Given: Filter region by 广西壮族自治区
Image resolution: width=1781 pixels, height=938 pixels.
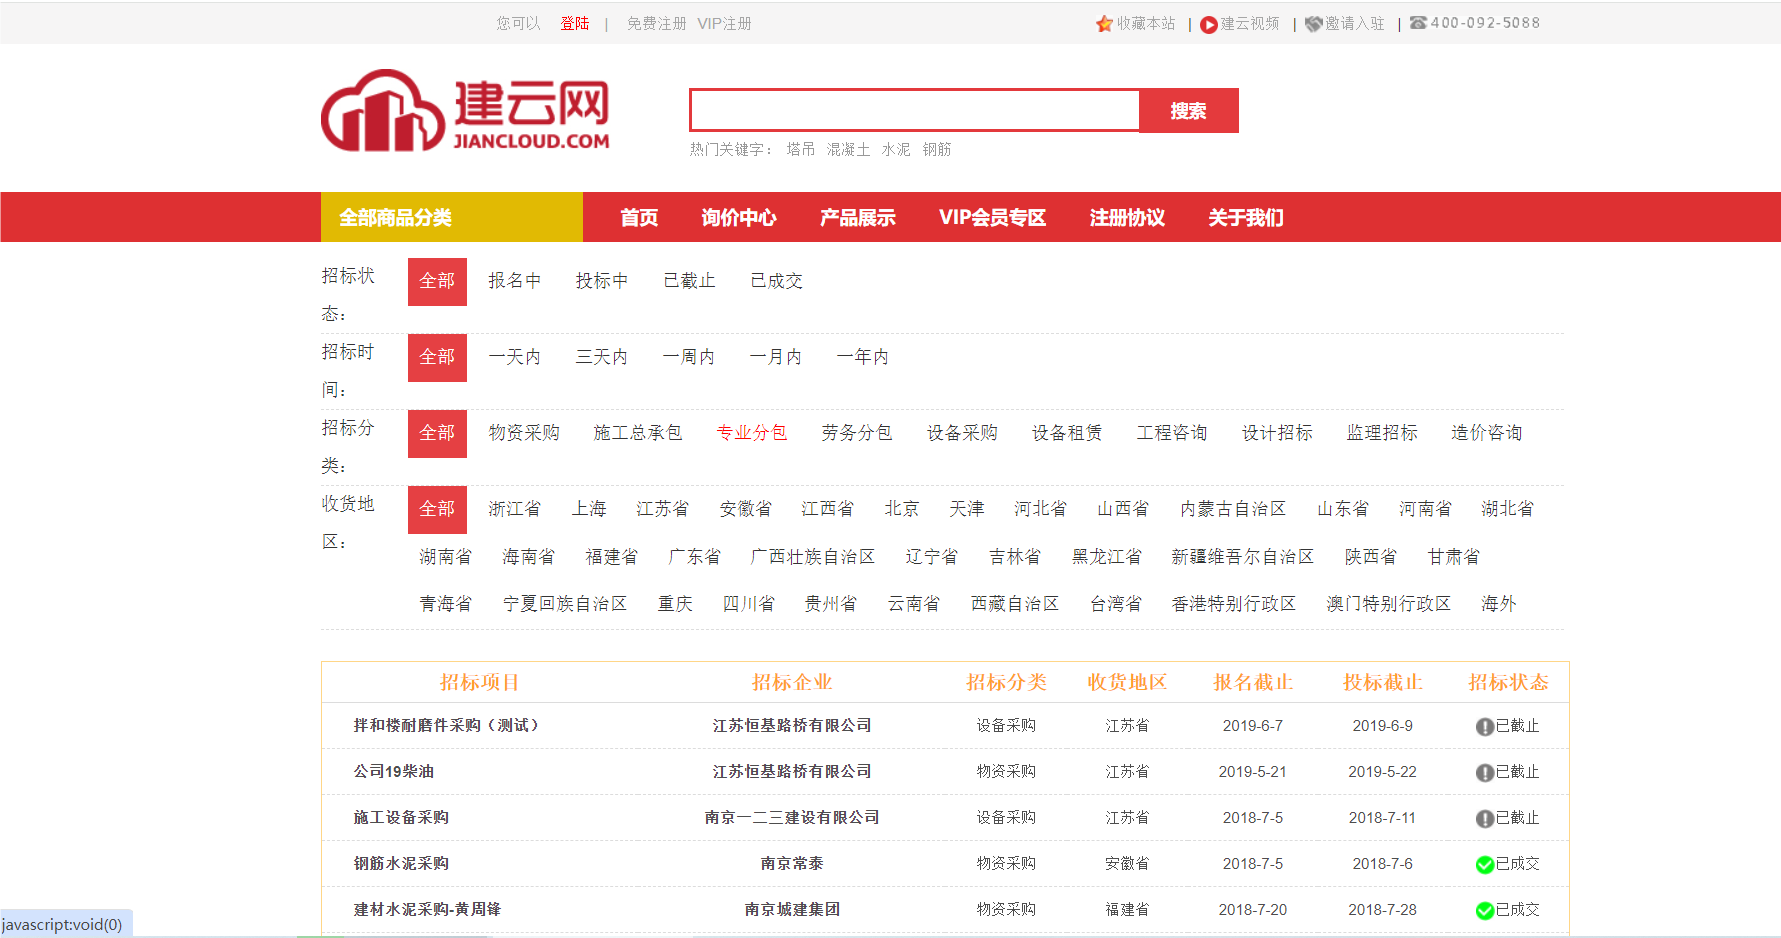Looking at the screenshot, I should click(813, 557).
